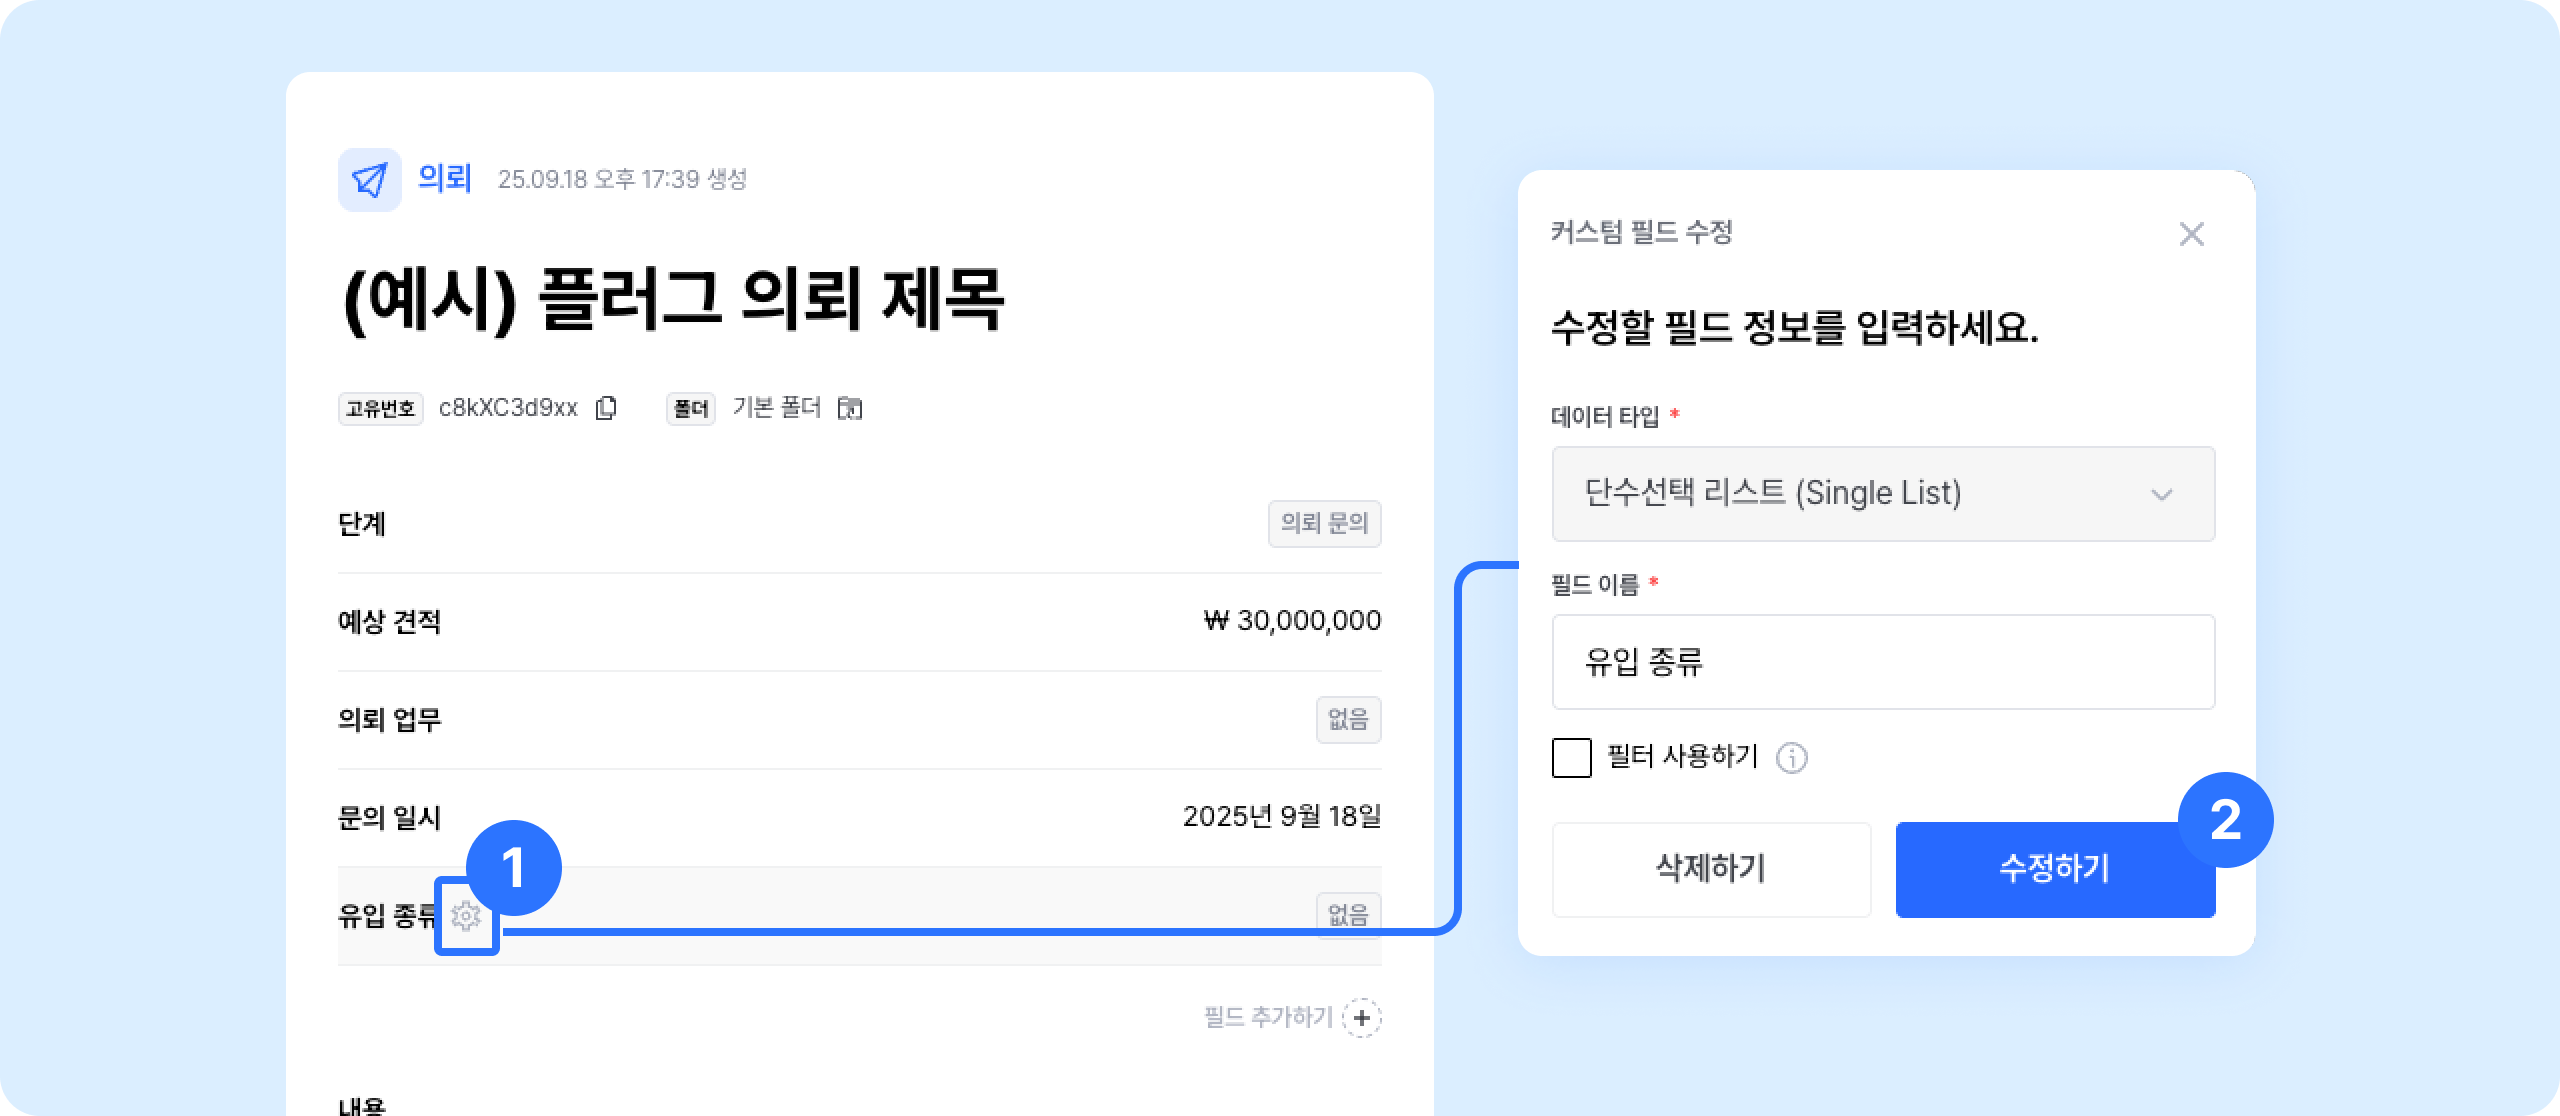
Task: Click the folder move icon beside 기본 폴더
Action: tap(850, 408)
